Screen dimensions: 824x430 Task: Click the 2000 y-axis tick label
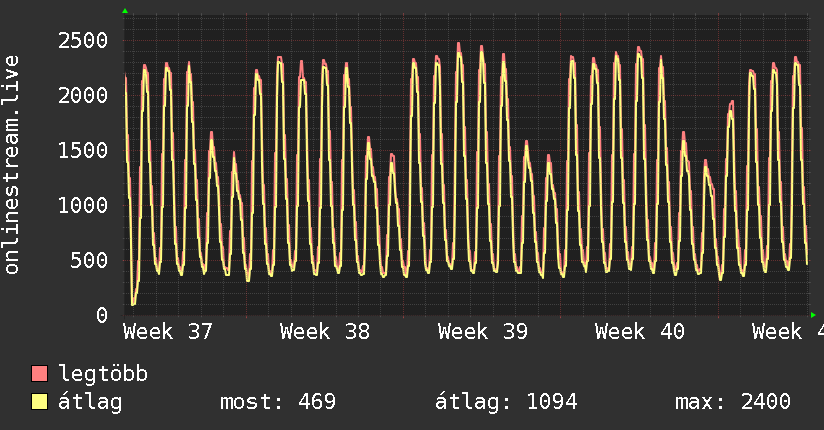click(x=83, y=95)
